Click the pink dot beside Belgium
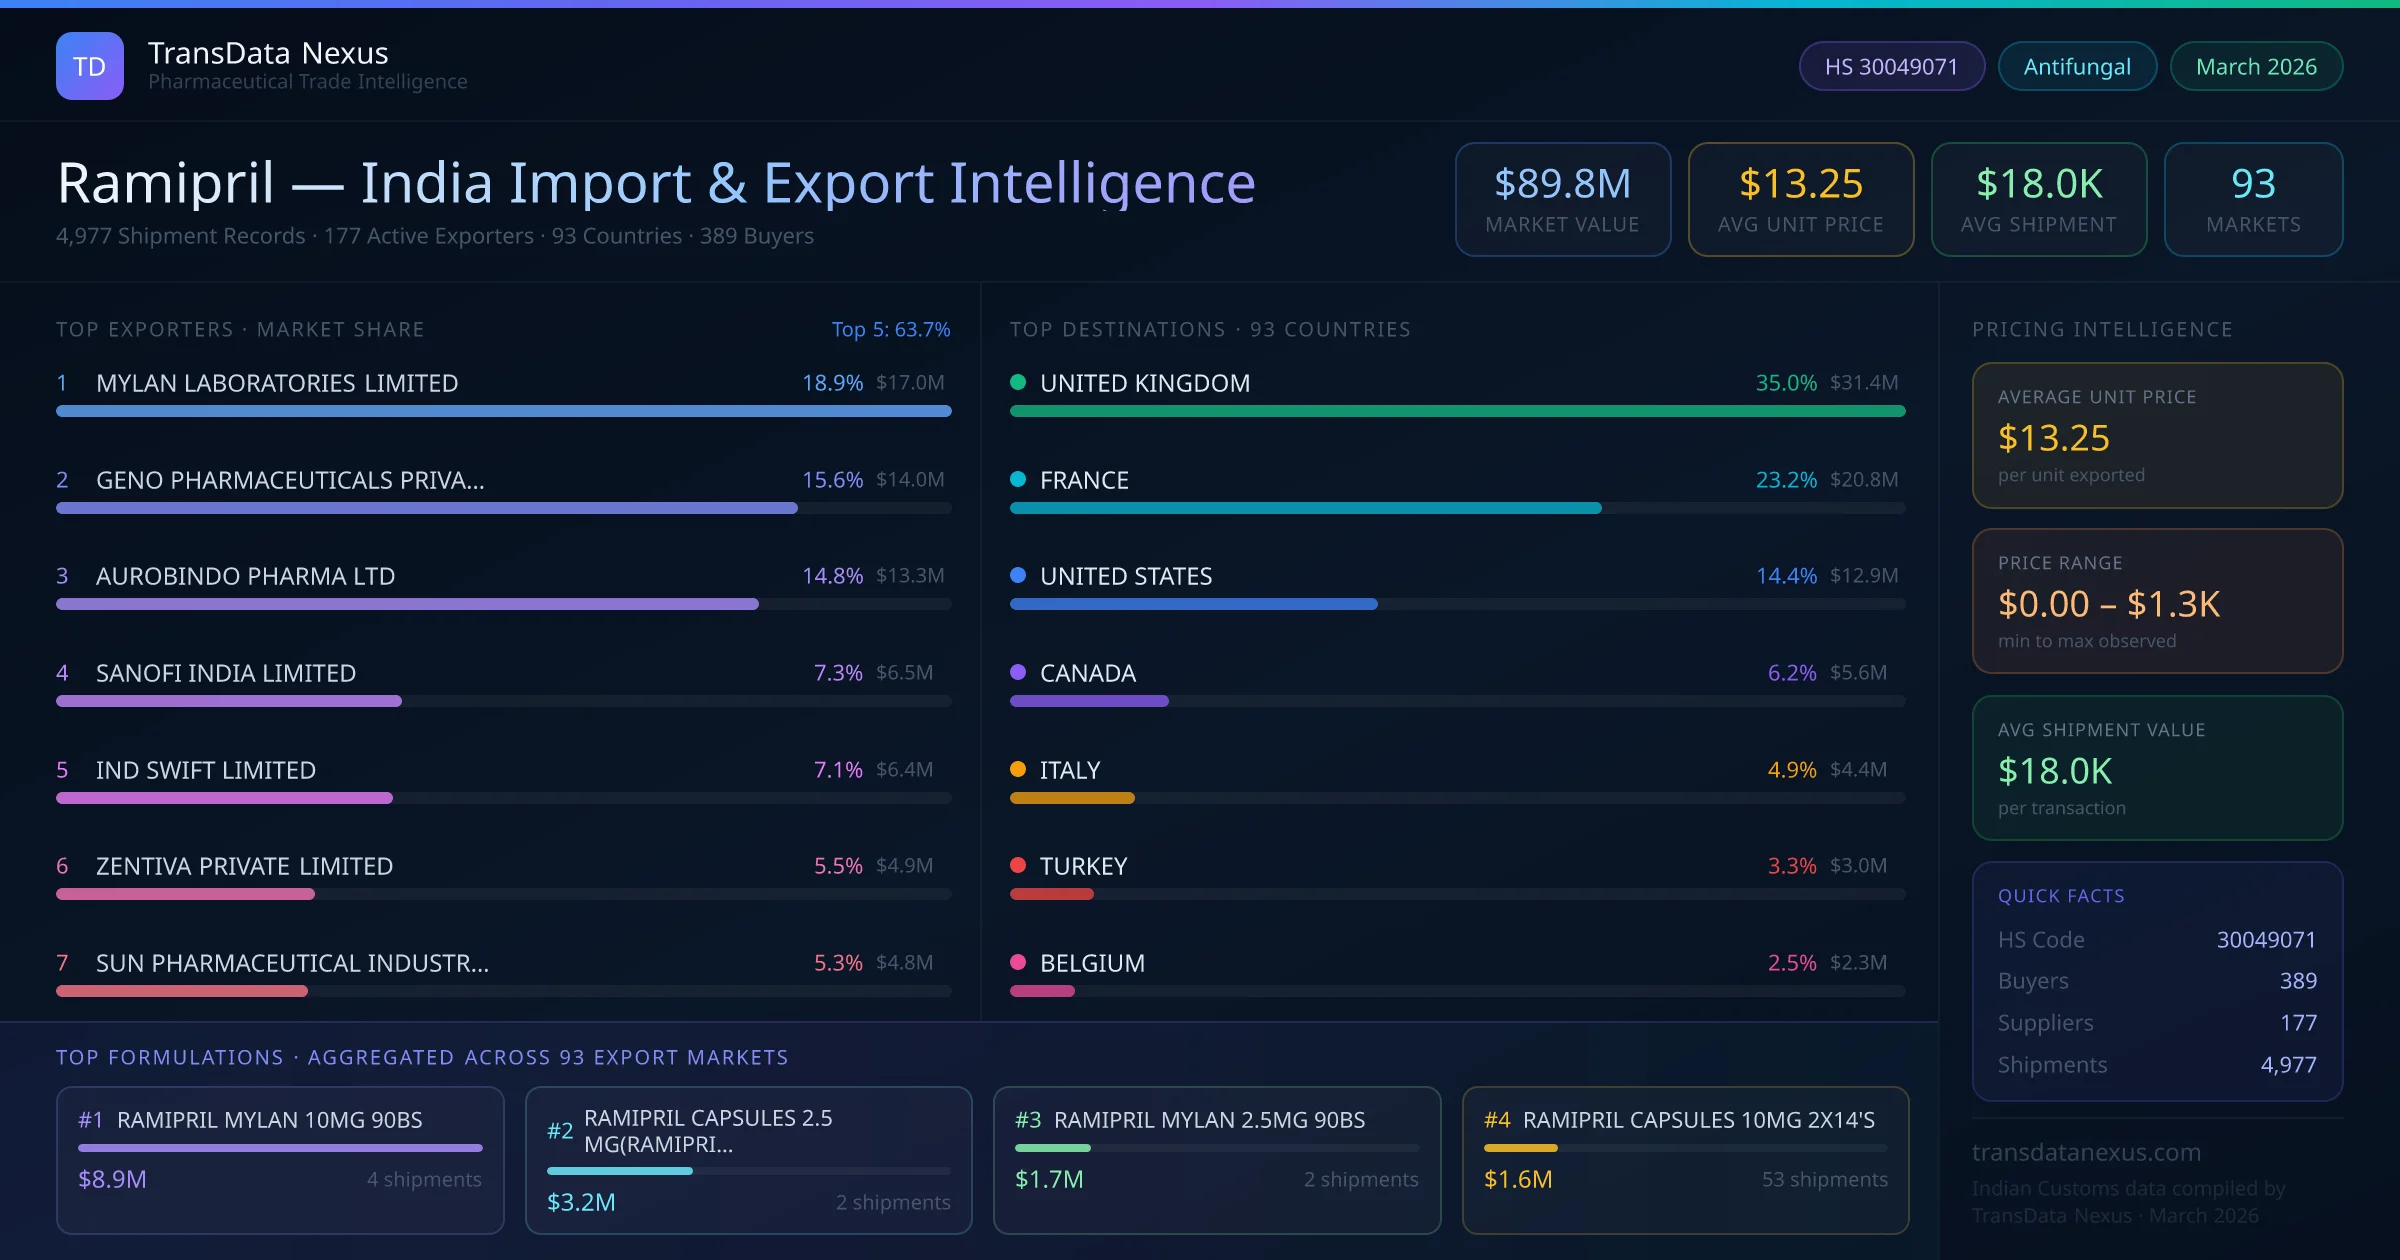The height and width of the screenshot is (1260, 2400). 1018,962
